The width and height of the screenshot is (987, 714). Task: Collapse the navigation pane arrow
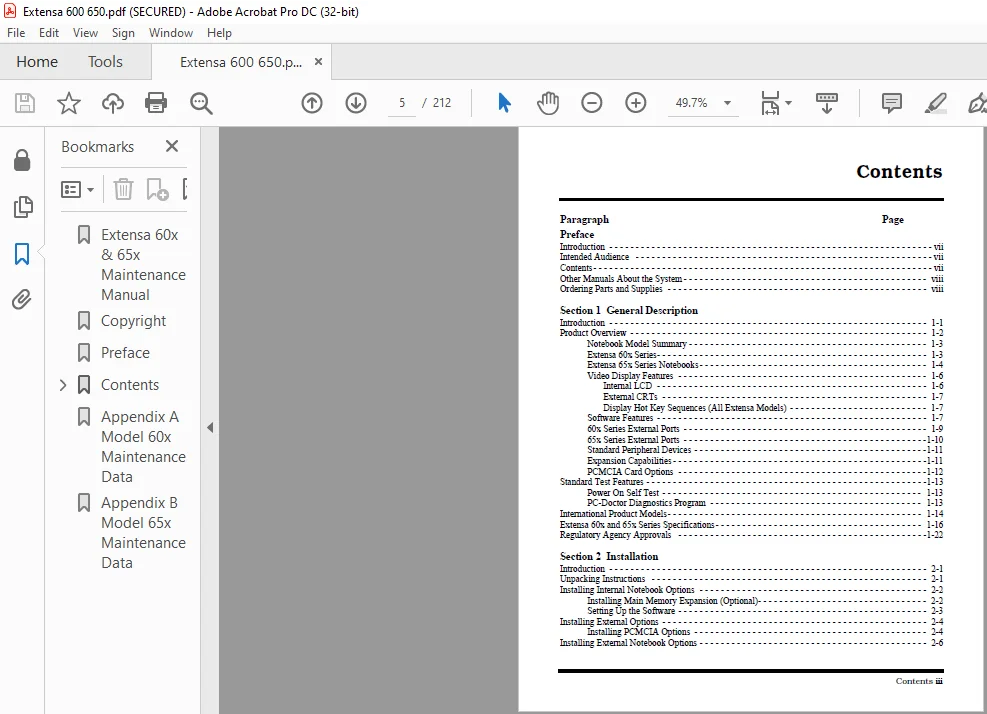(x=210, y=428)
